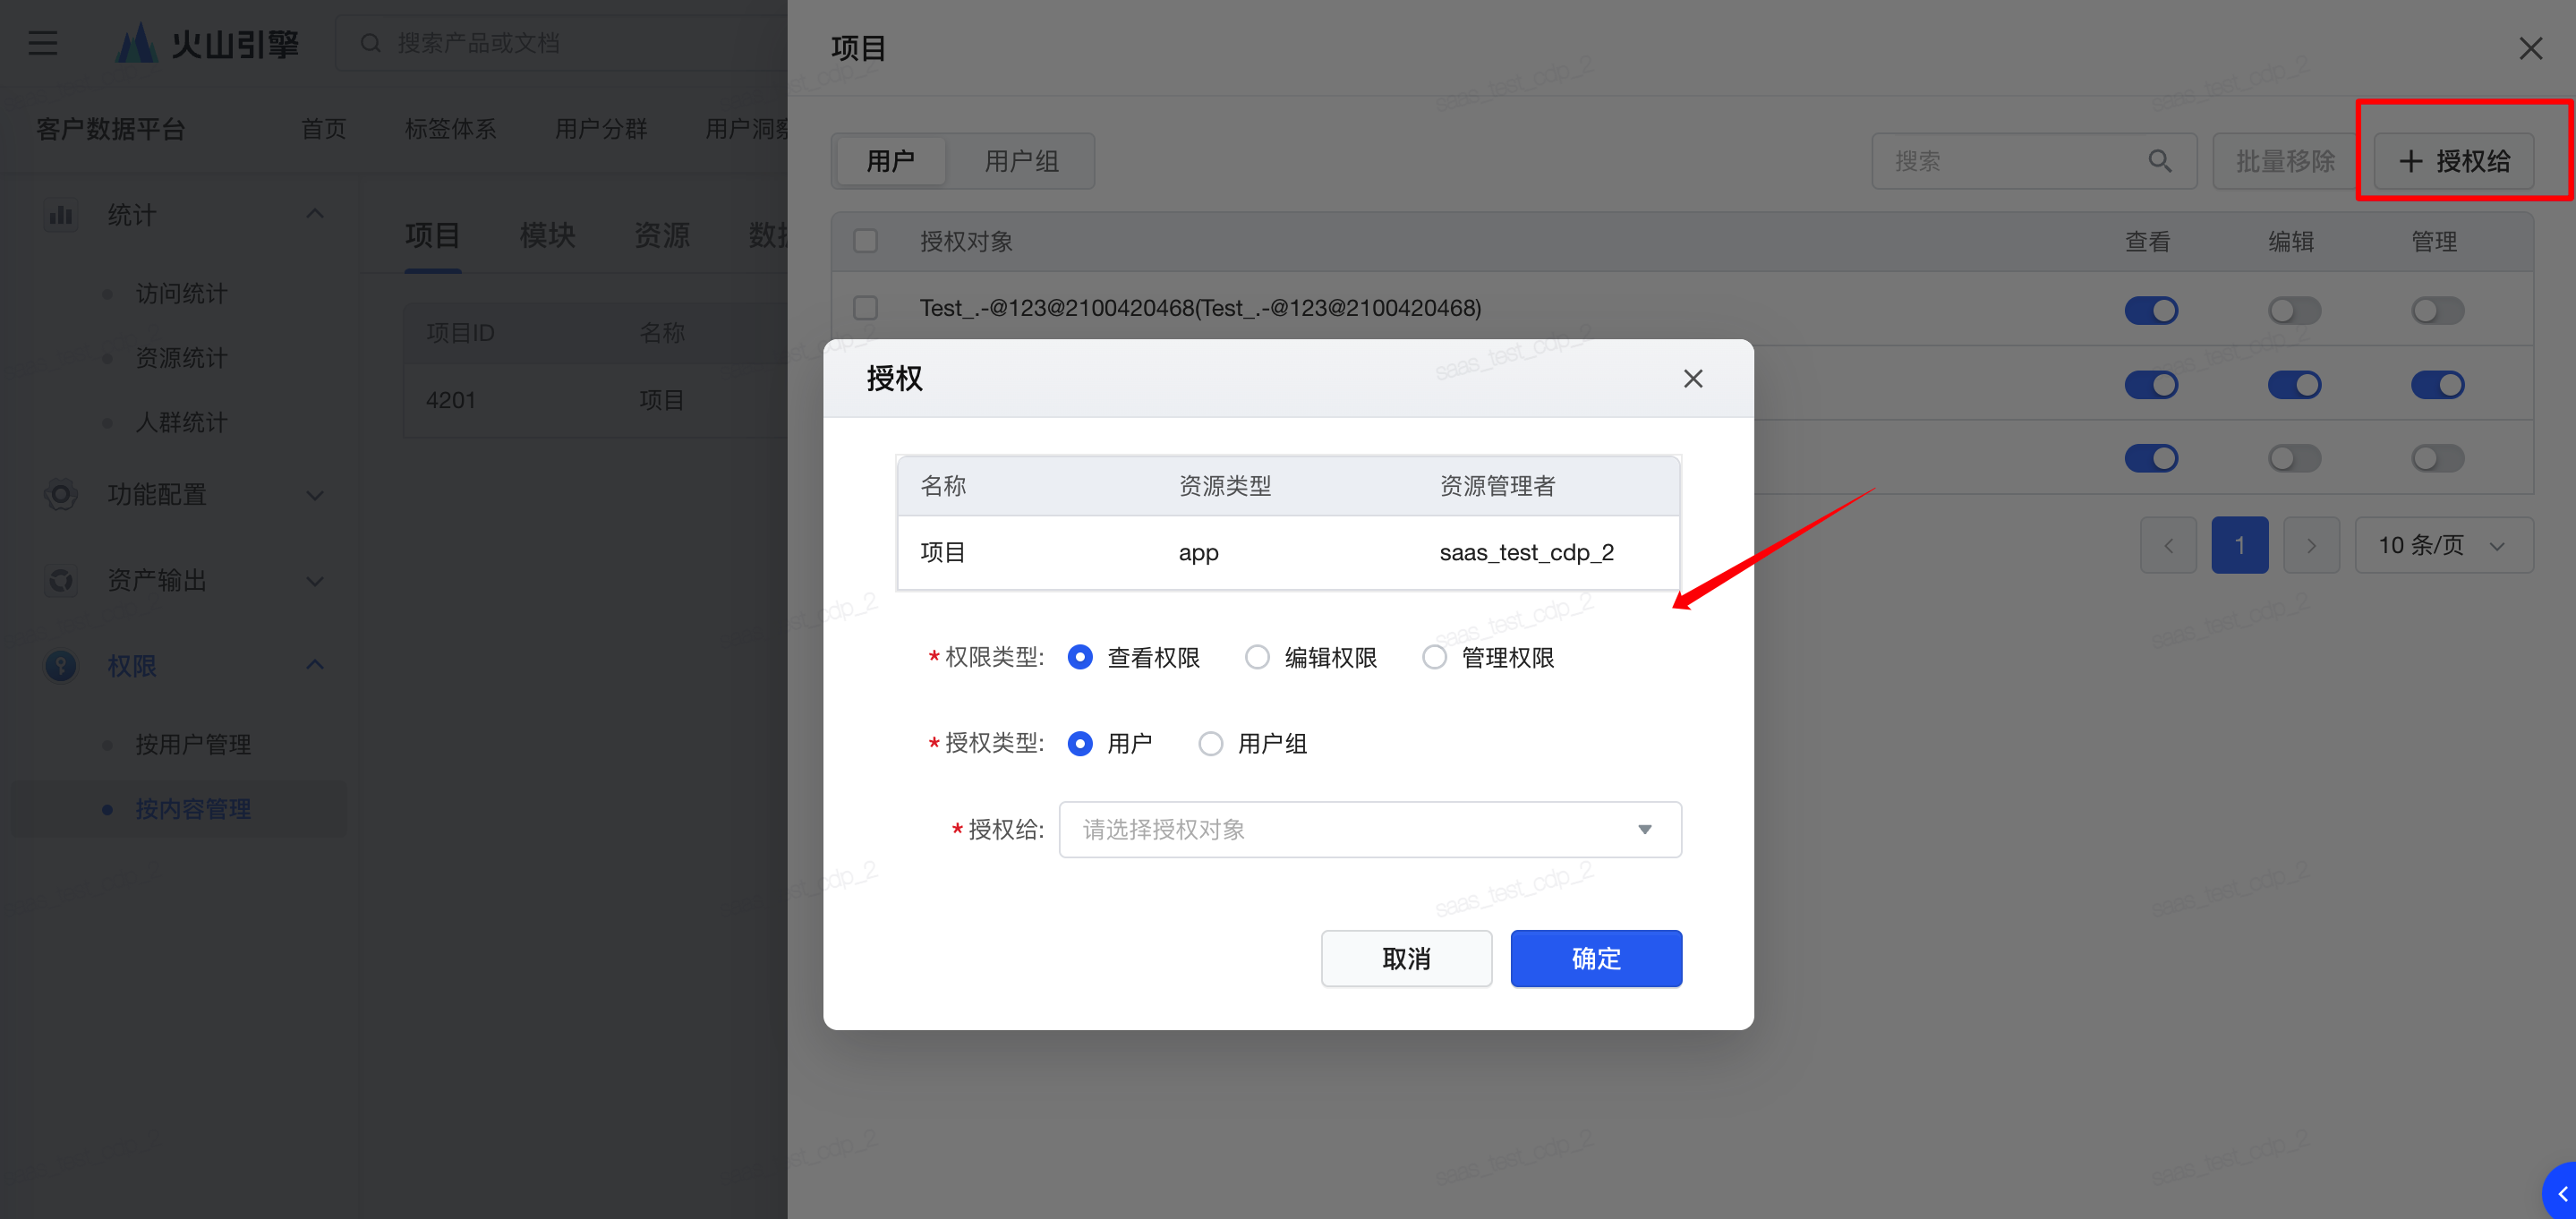This screenshot has height=1219, width=2576.
Task: Switch to the User tab
Action: (890, 161)
